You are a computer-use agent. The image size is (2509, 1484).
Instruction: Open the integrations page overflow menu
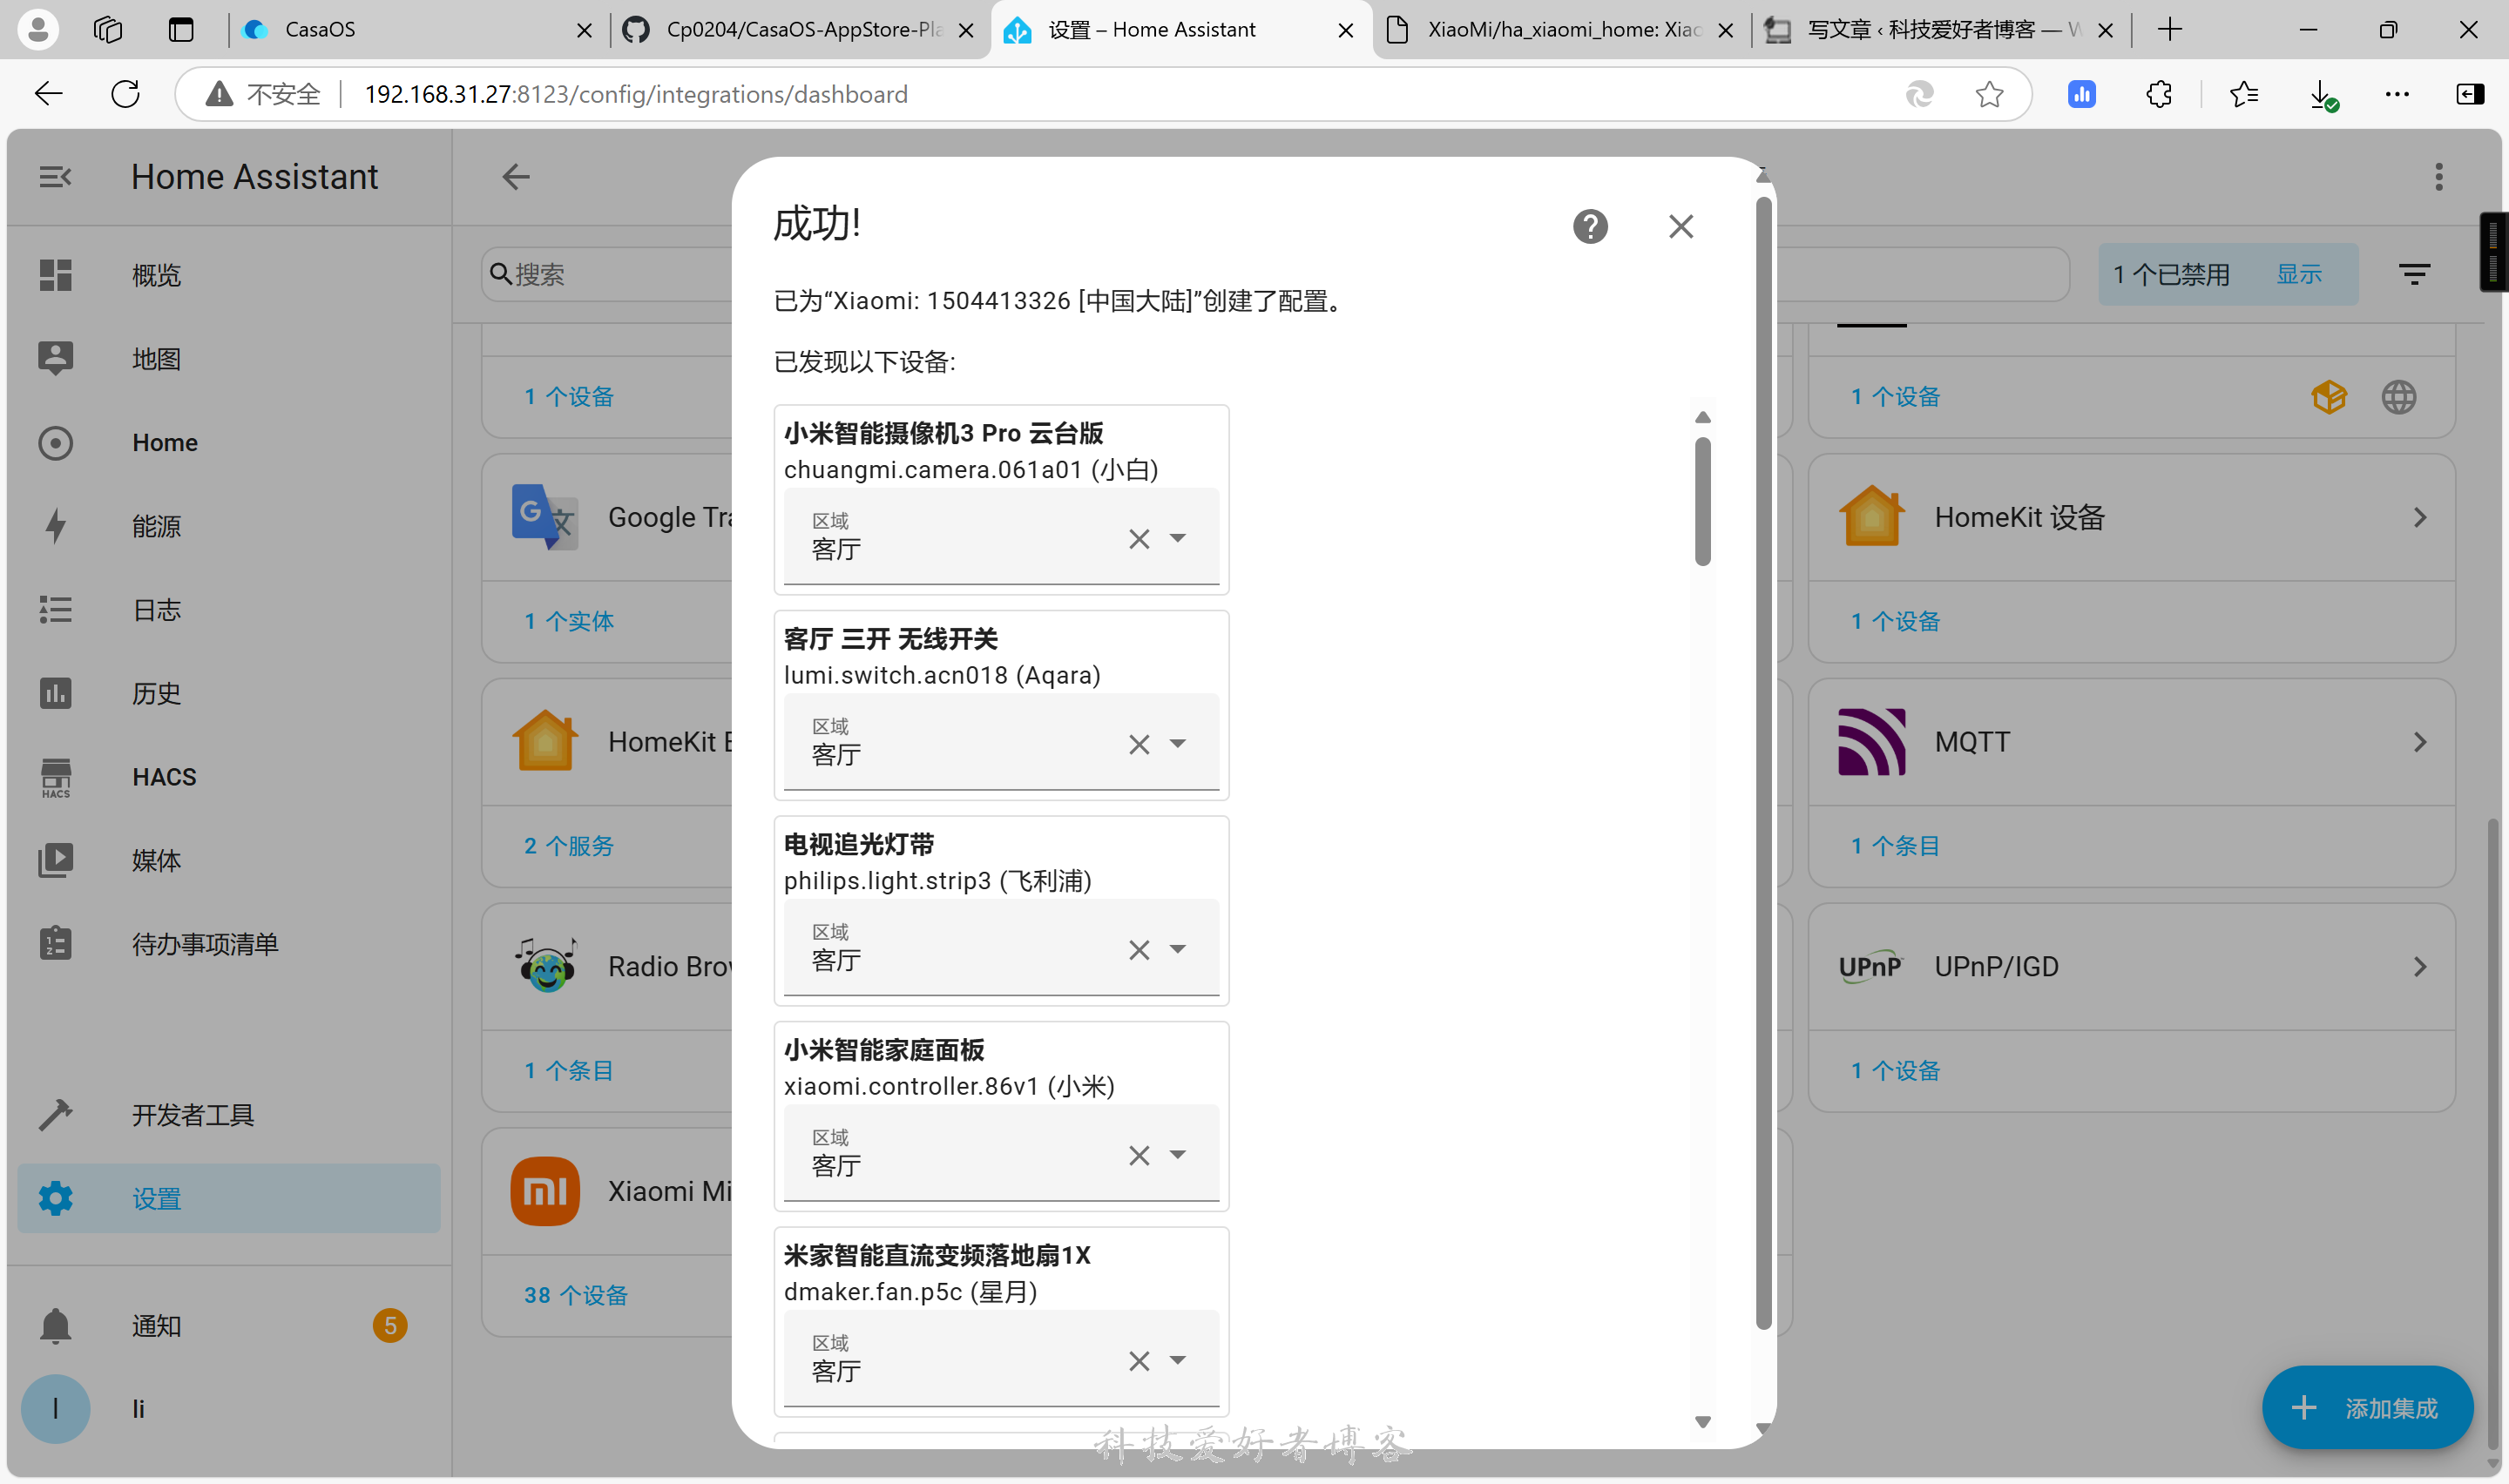[x=2439, y=177]
